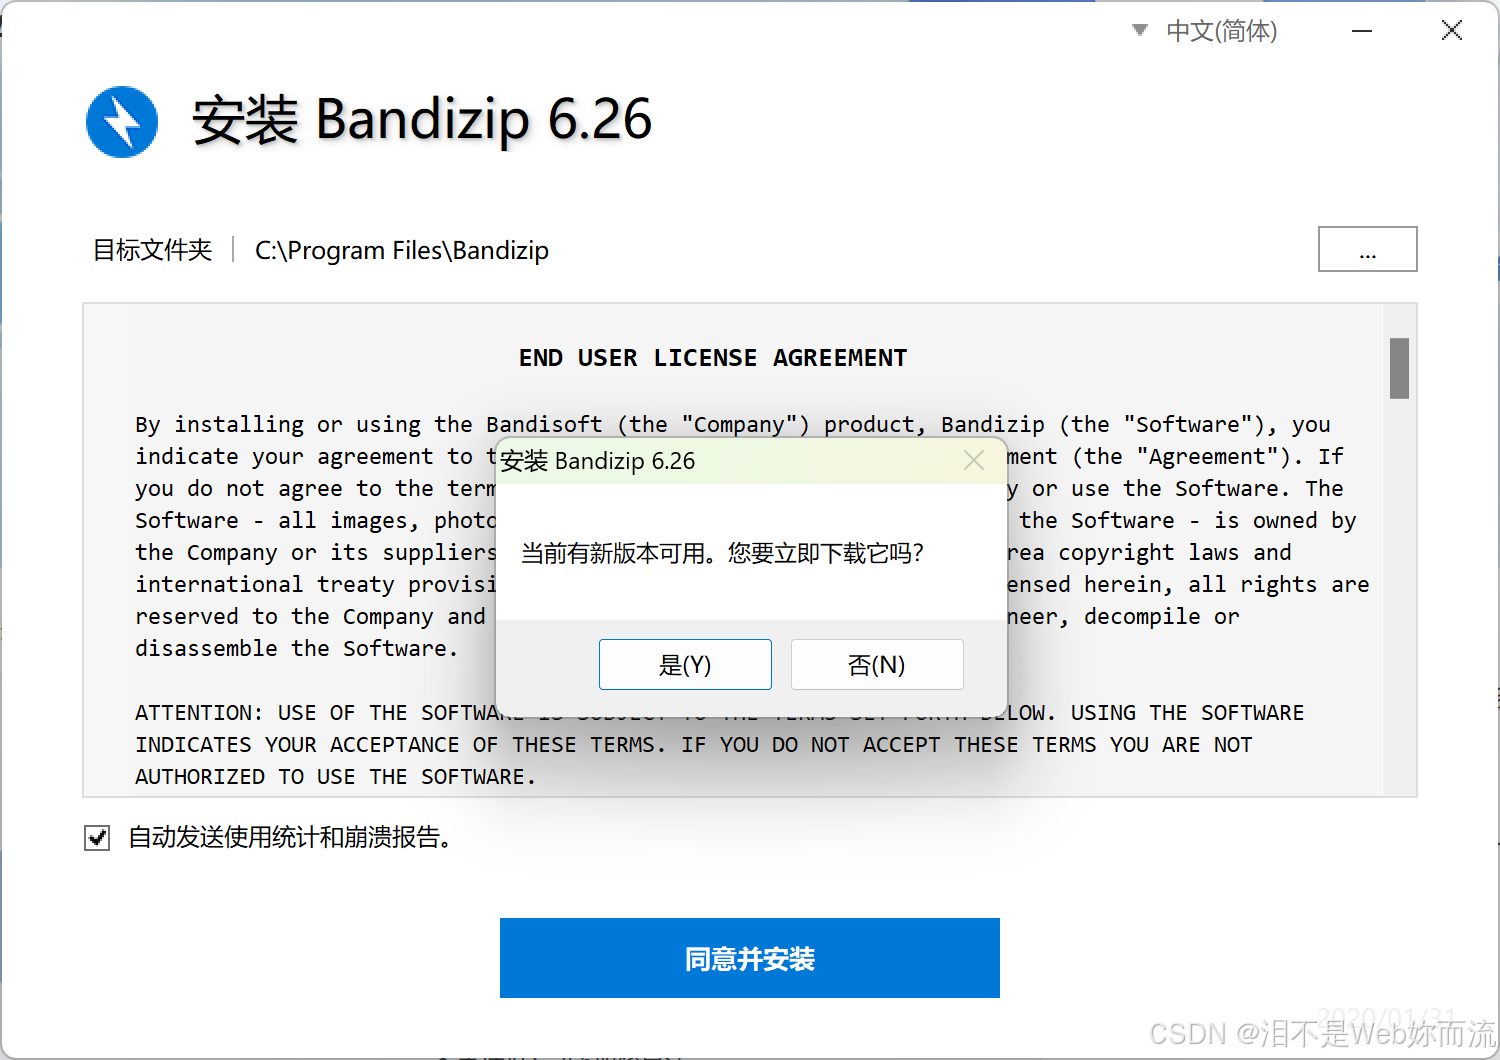
Task: Click the license agreement scrollbar thumb
Action: click(x=1399, y=368)
